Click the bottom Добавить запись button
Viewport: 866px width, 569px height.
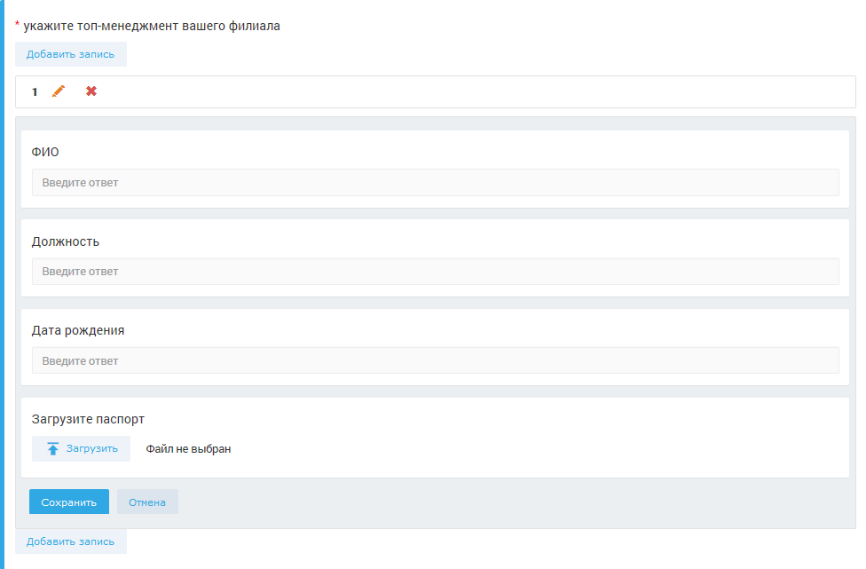coord(70,541)
